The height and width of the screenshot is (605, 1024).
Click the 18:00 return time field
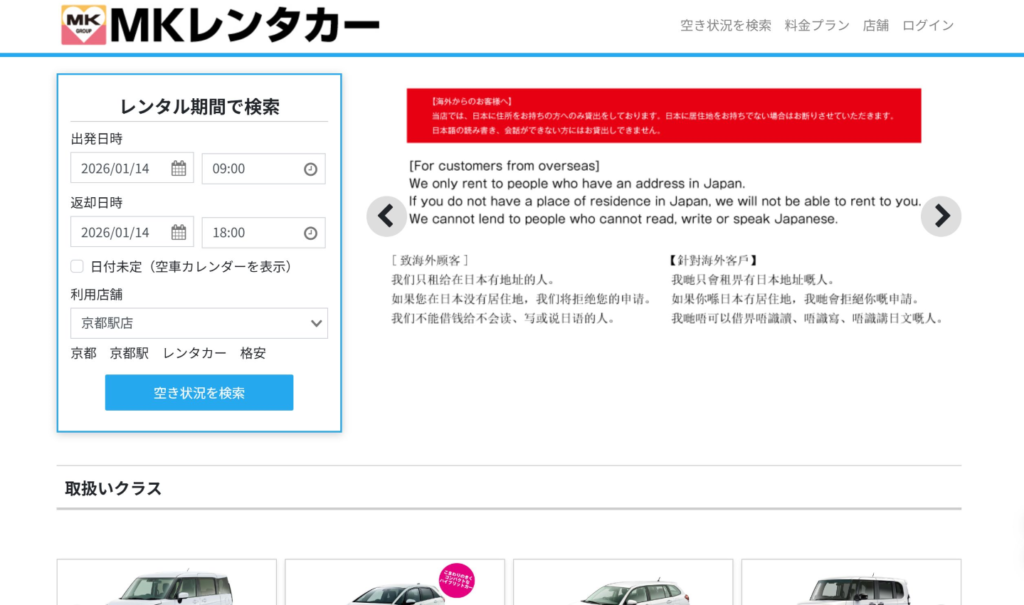(250, 233)
